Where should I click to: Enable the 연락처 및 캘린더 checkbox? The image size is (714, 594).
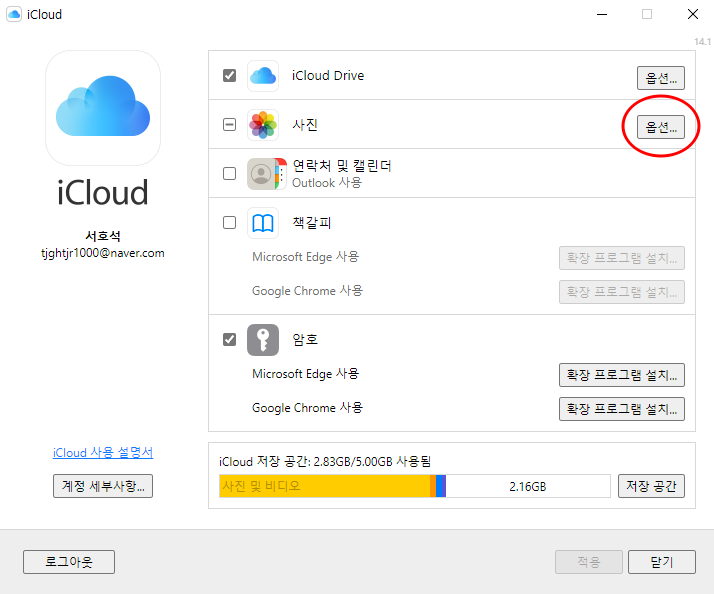230,174
